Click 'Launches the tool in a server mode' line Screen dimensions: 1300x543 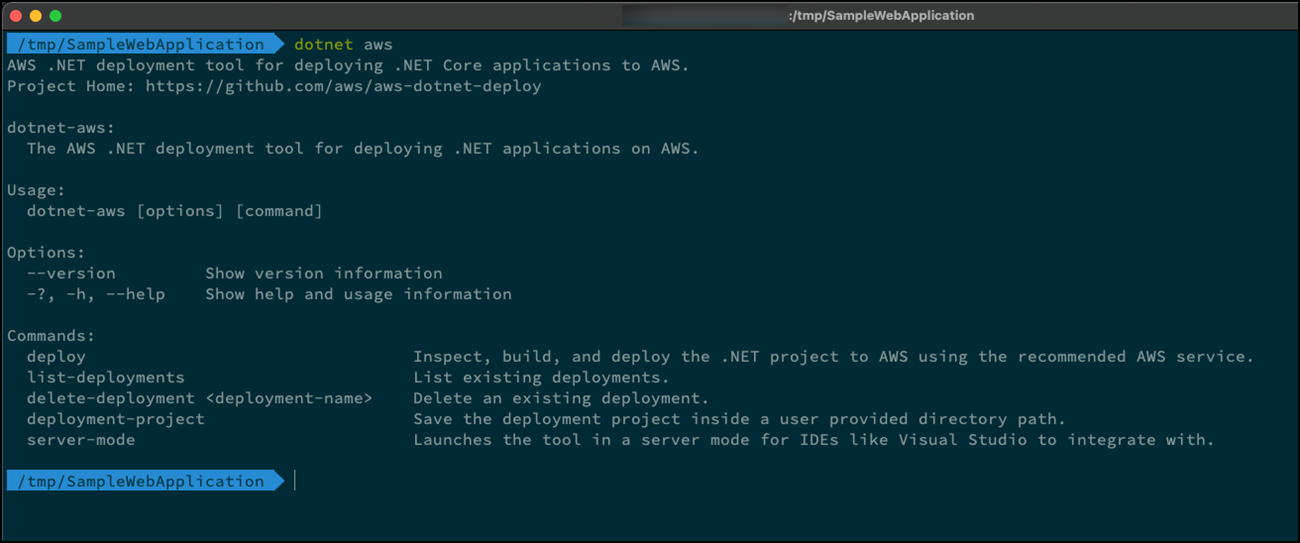tap(814, 439)
